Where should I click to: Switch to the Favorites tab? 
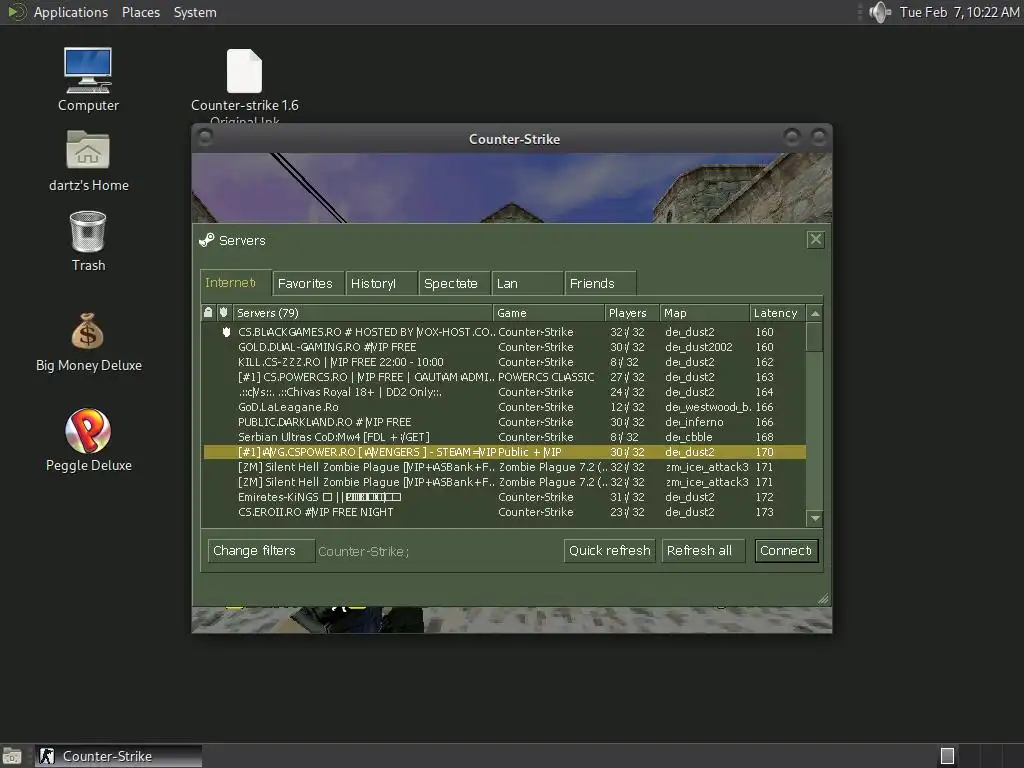coord(308,283)
